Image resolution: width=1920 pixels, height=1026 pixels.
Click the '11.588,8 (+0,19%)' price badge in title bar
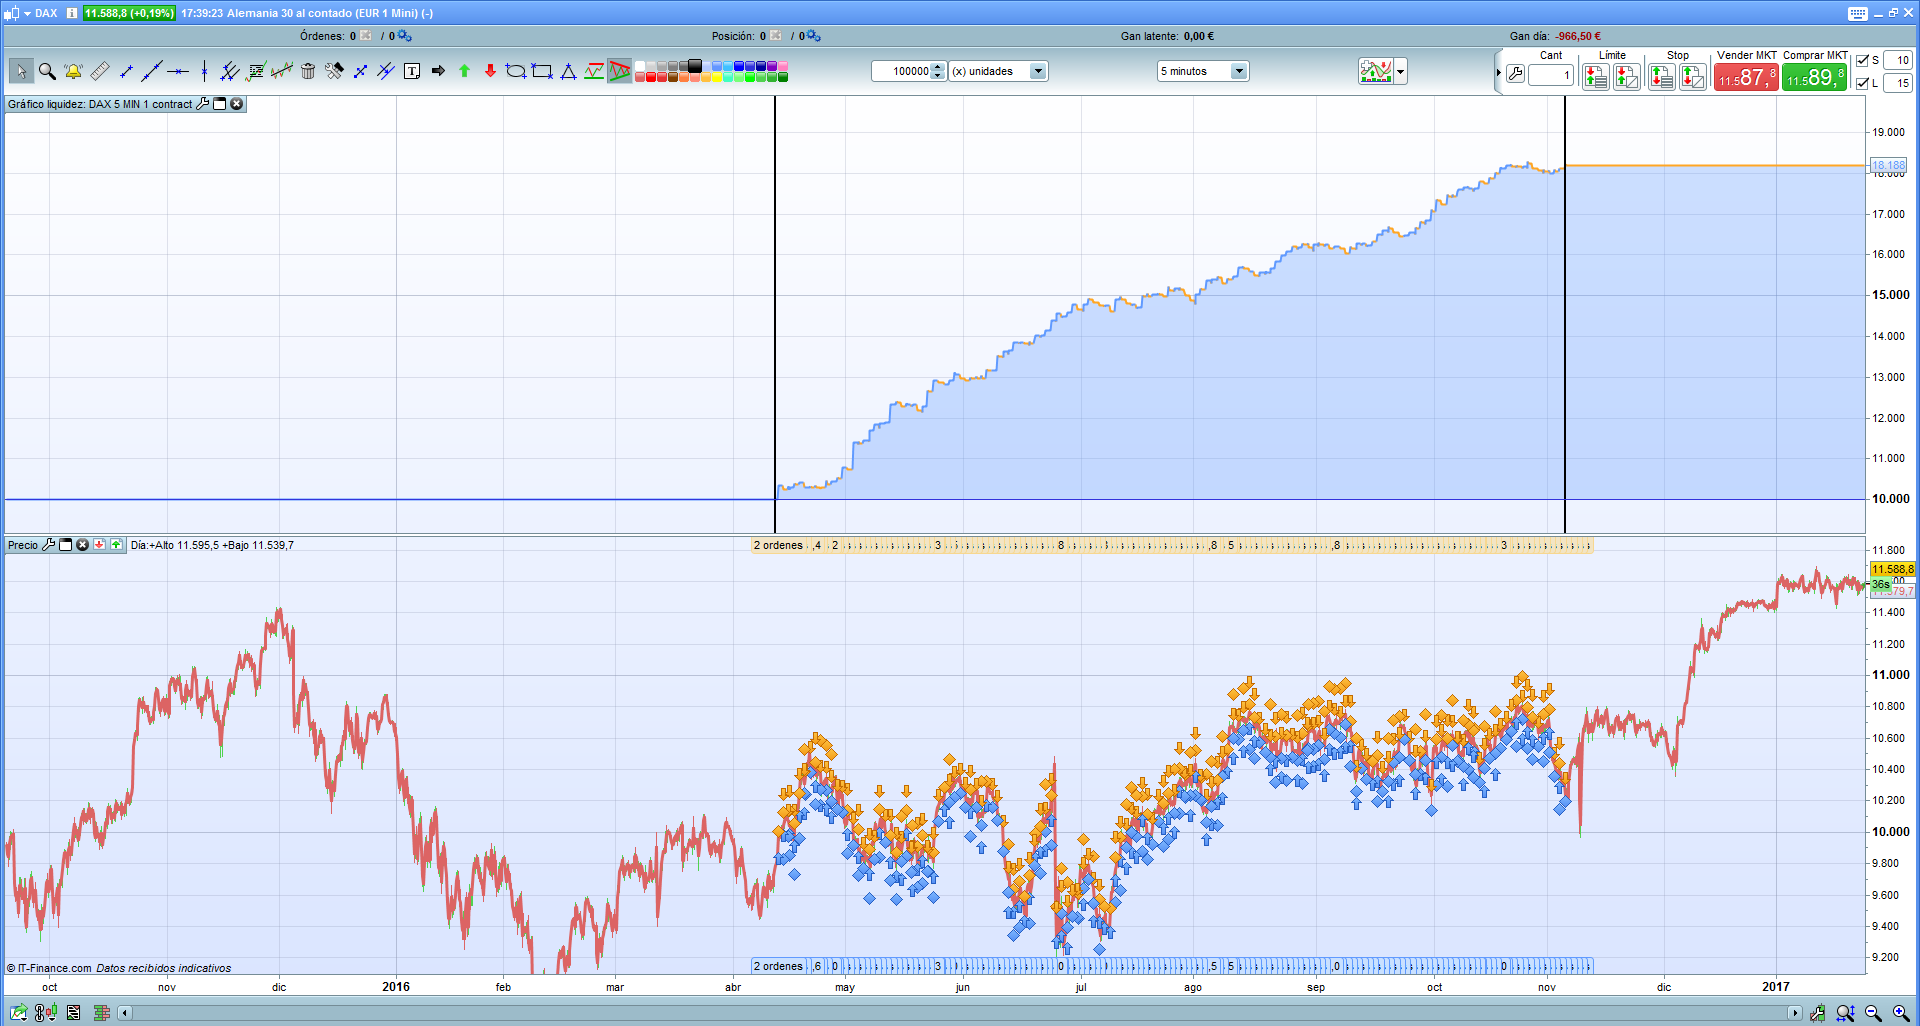point(129,13)
